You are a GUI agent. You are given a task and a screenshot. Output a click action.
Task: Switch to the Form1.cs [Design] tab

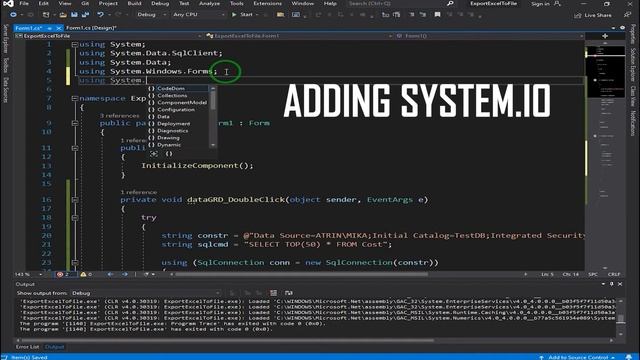(x=91, y=28)
